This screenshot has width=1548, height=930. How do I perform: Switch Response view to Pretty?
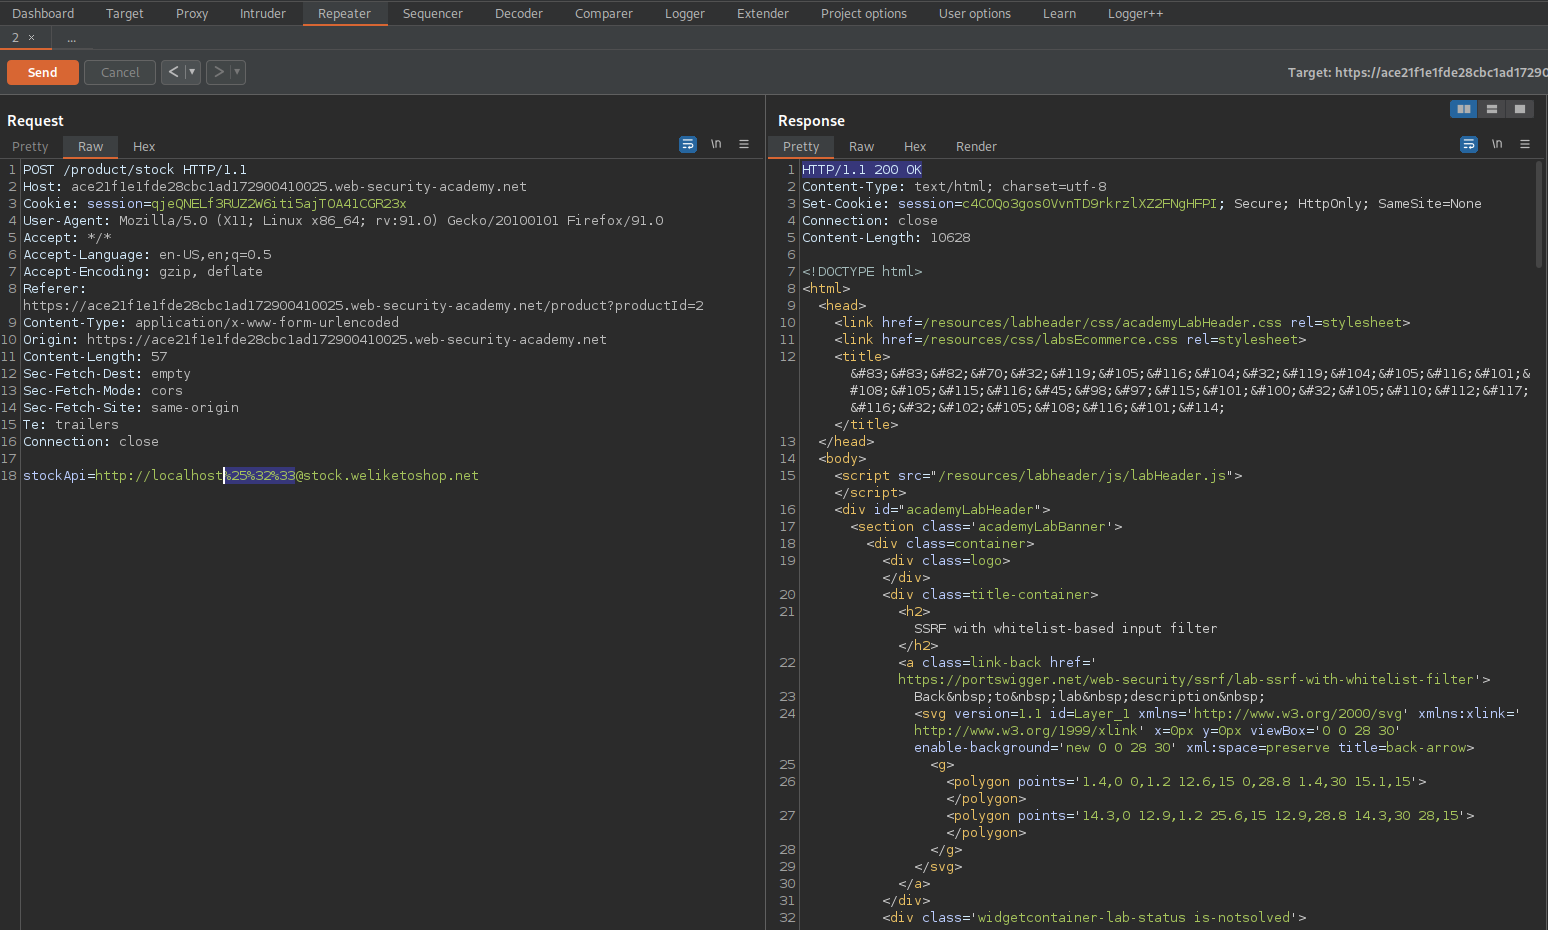801,146
